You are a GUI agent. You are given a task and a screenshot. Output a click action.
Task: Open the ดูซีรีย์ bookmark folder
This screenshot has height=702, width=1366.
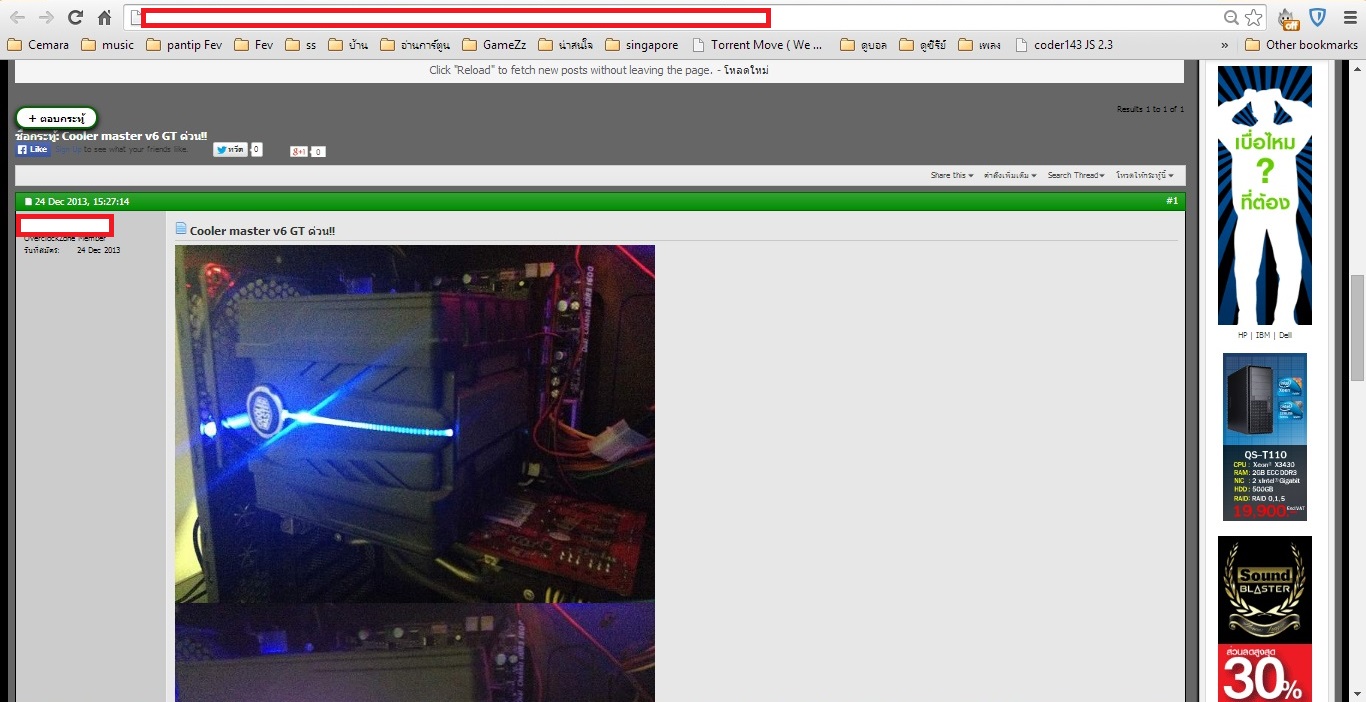924,45
